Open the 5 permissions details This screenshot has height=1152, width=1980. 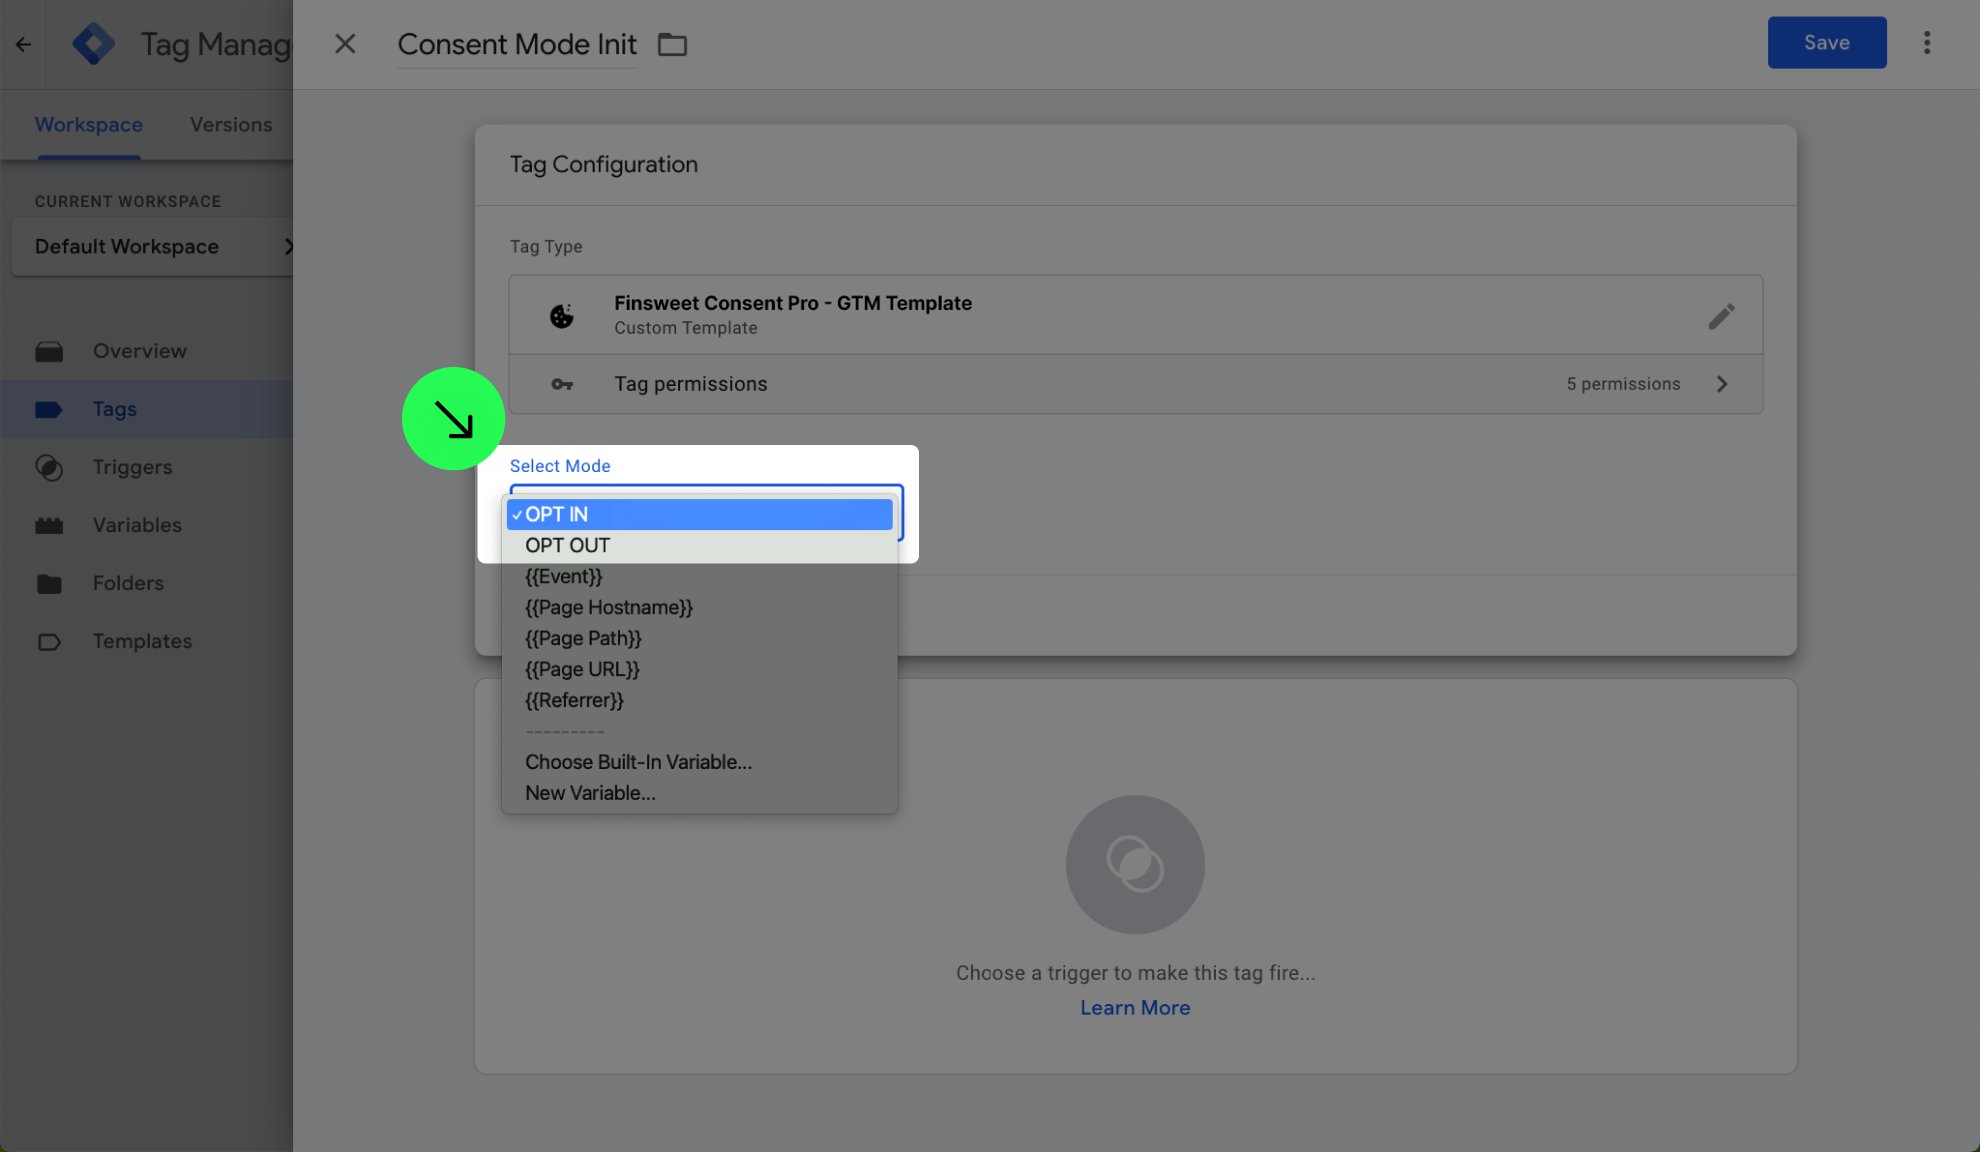[x=1623, y=384]
